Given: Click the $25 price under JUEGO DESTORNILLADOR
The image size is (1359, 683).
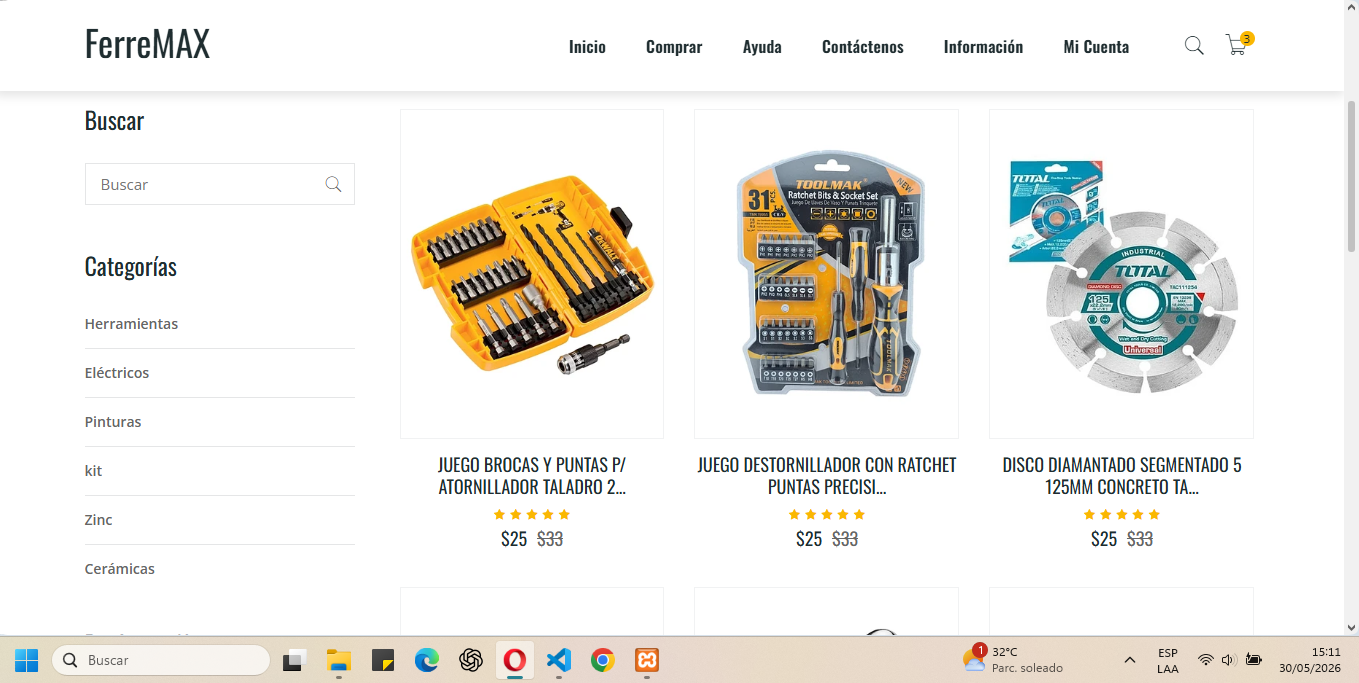Looking at the screenshot, I should pyautogui.click(x=809, y=539).
